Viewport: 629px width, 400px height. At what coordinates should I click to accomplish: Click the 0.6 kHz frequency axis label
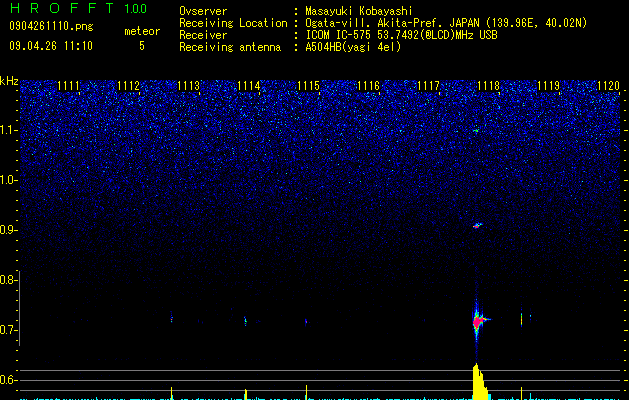point(9,380)
